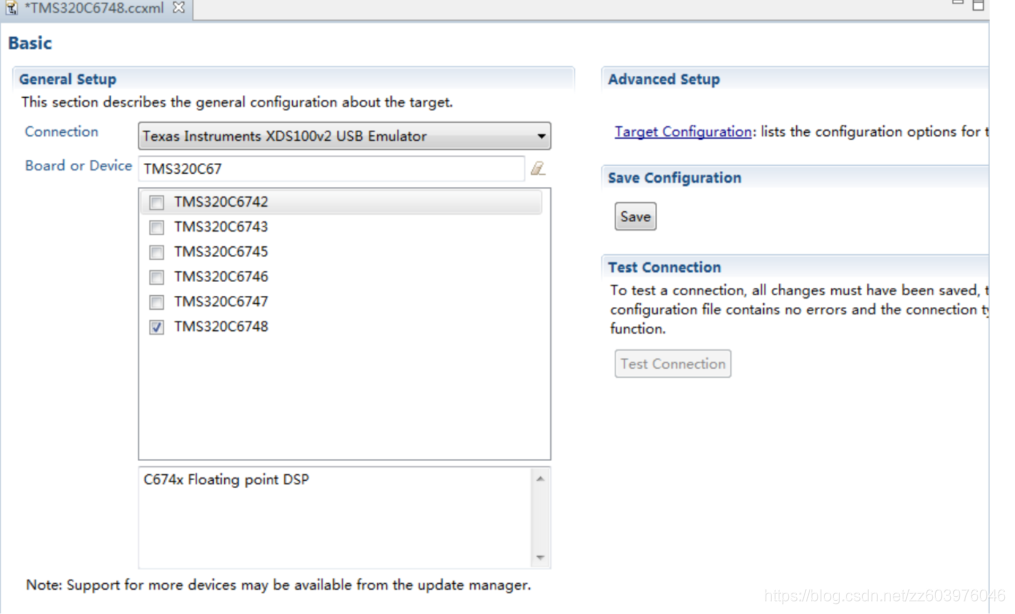The width and height of the screenshot is (1015, 614).
Task: Click the description box scroll down arrow
Action: coord(541,557)
